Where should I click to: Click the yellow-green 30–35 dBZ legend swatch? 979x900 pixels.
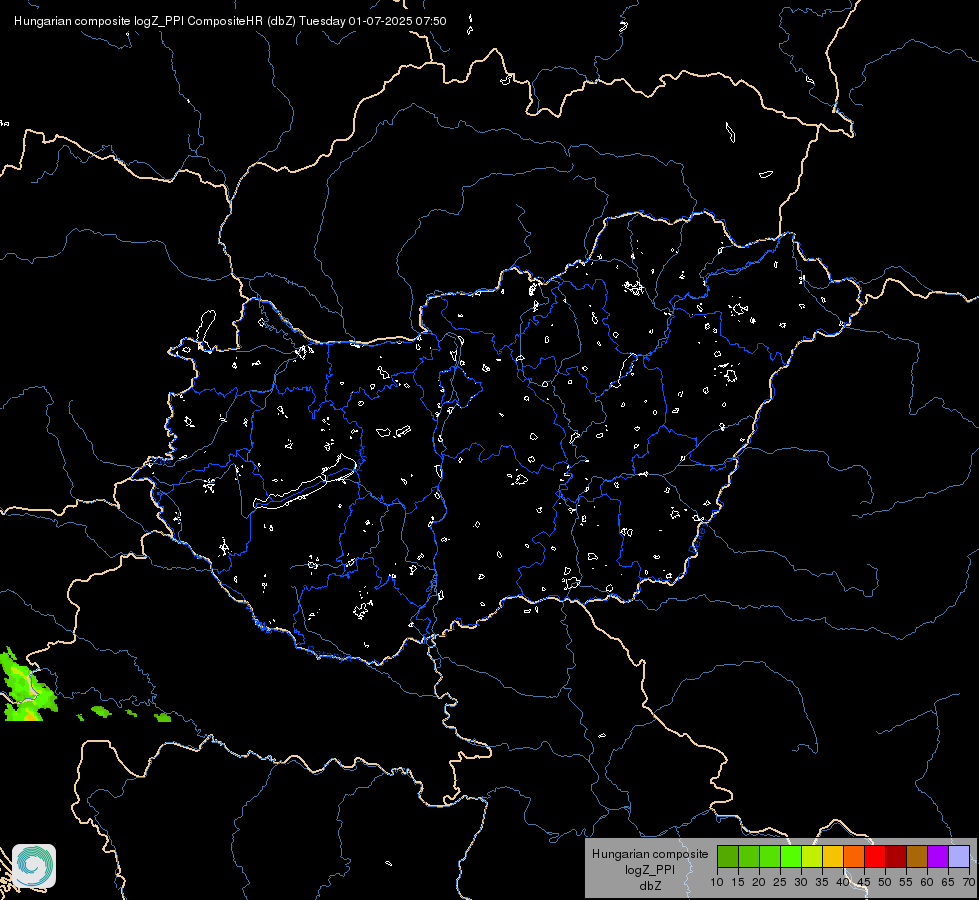click(812, 856)
